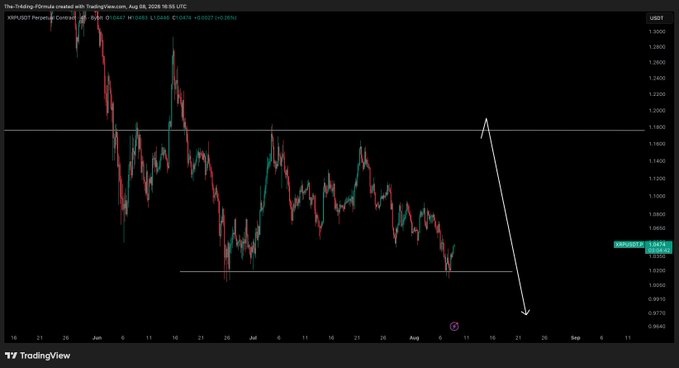This screenshot has width=679, height=368.
Task: Click the open value O1.0447 in legend
Action: click(114, 18)
